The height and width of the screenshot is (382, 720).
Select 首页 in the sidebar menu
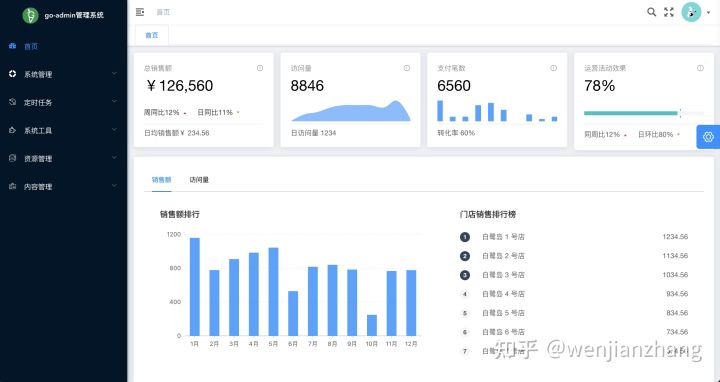pyautogui.click(x=63, y=46)
